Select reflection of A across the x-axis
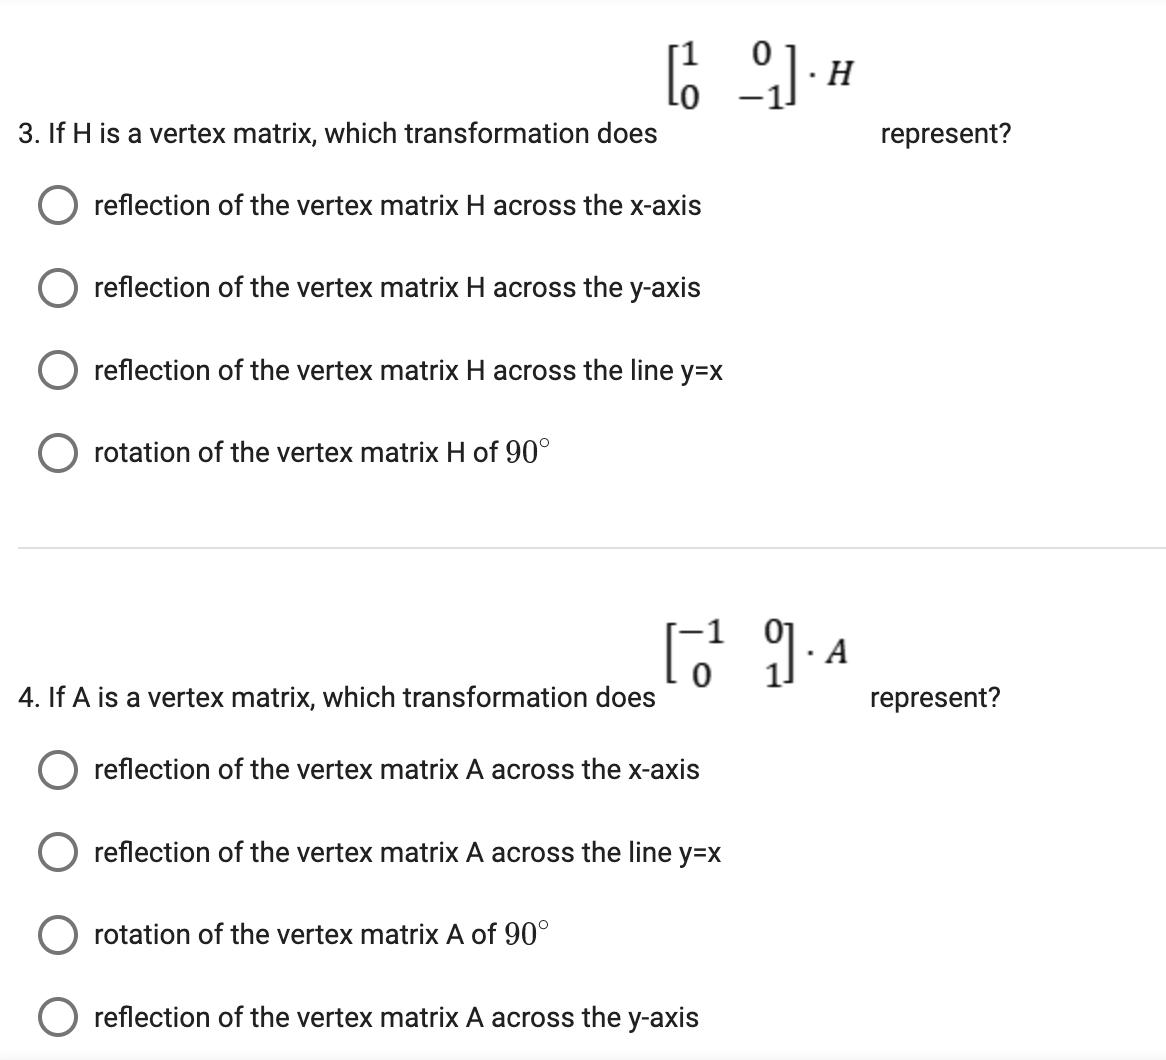 point(57,770)
